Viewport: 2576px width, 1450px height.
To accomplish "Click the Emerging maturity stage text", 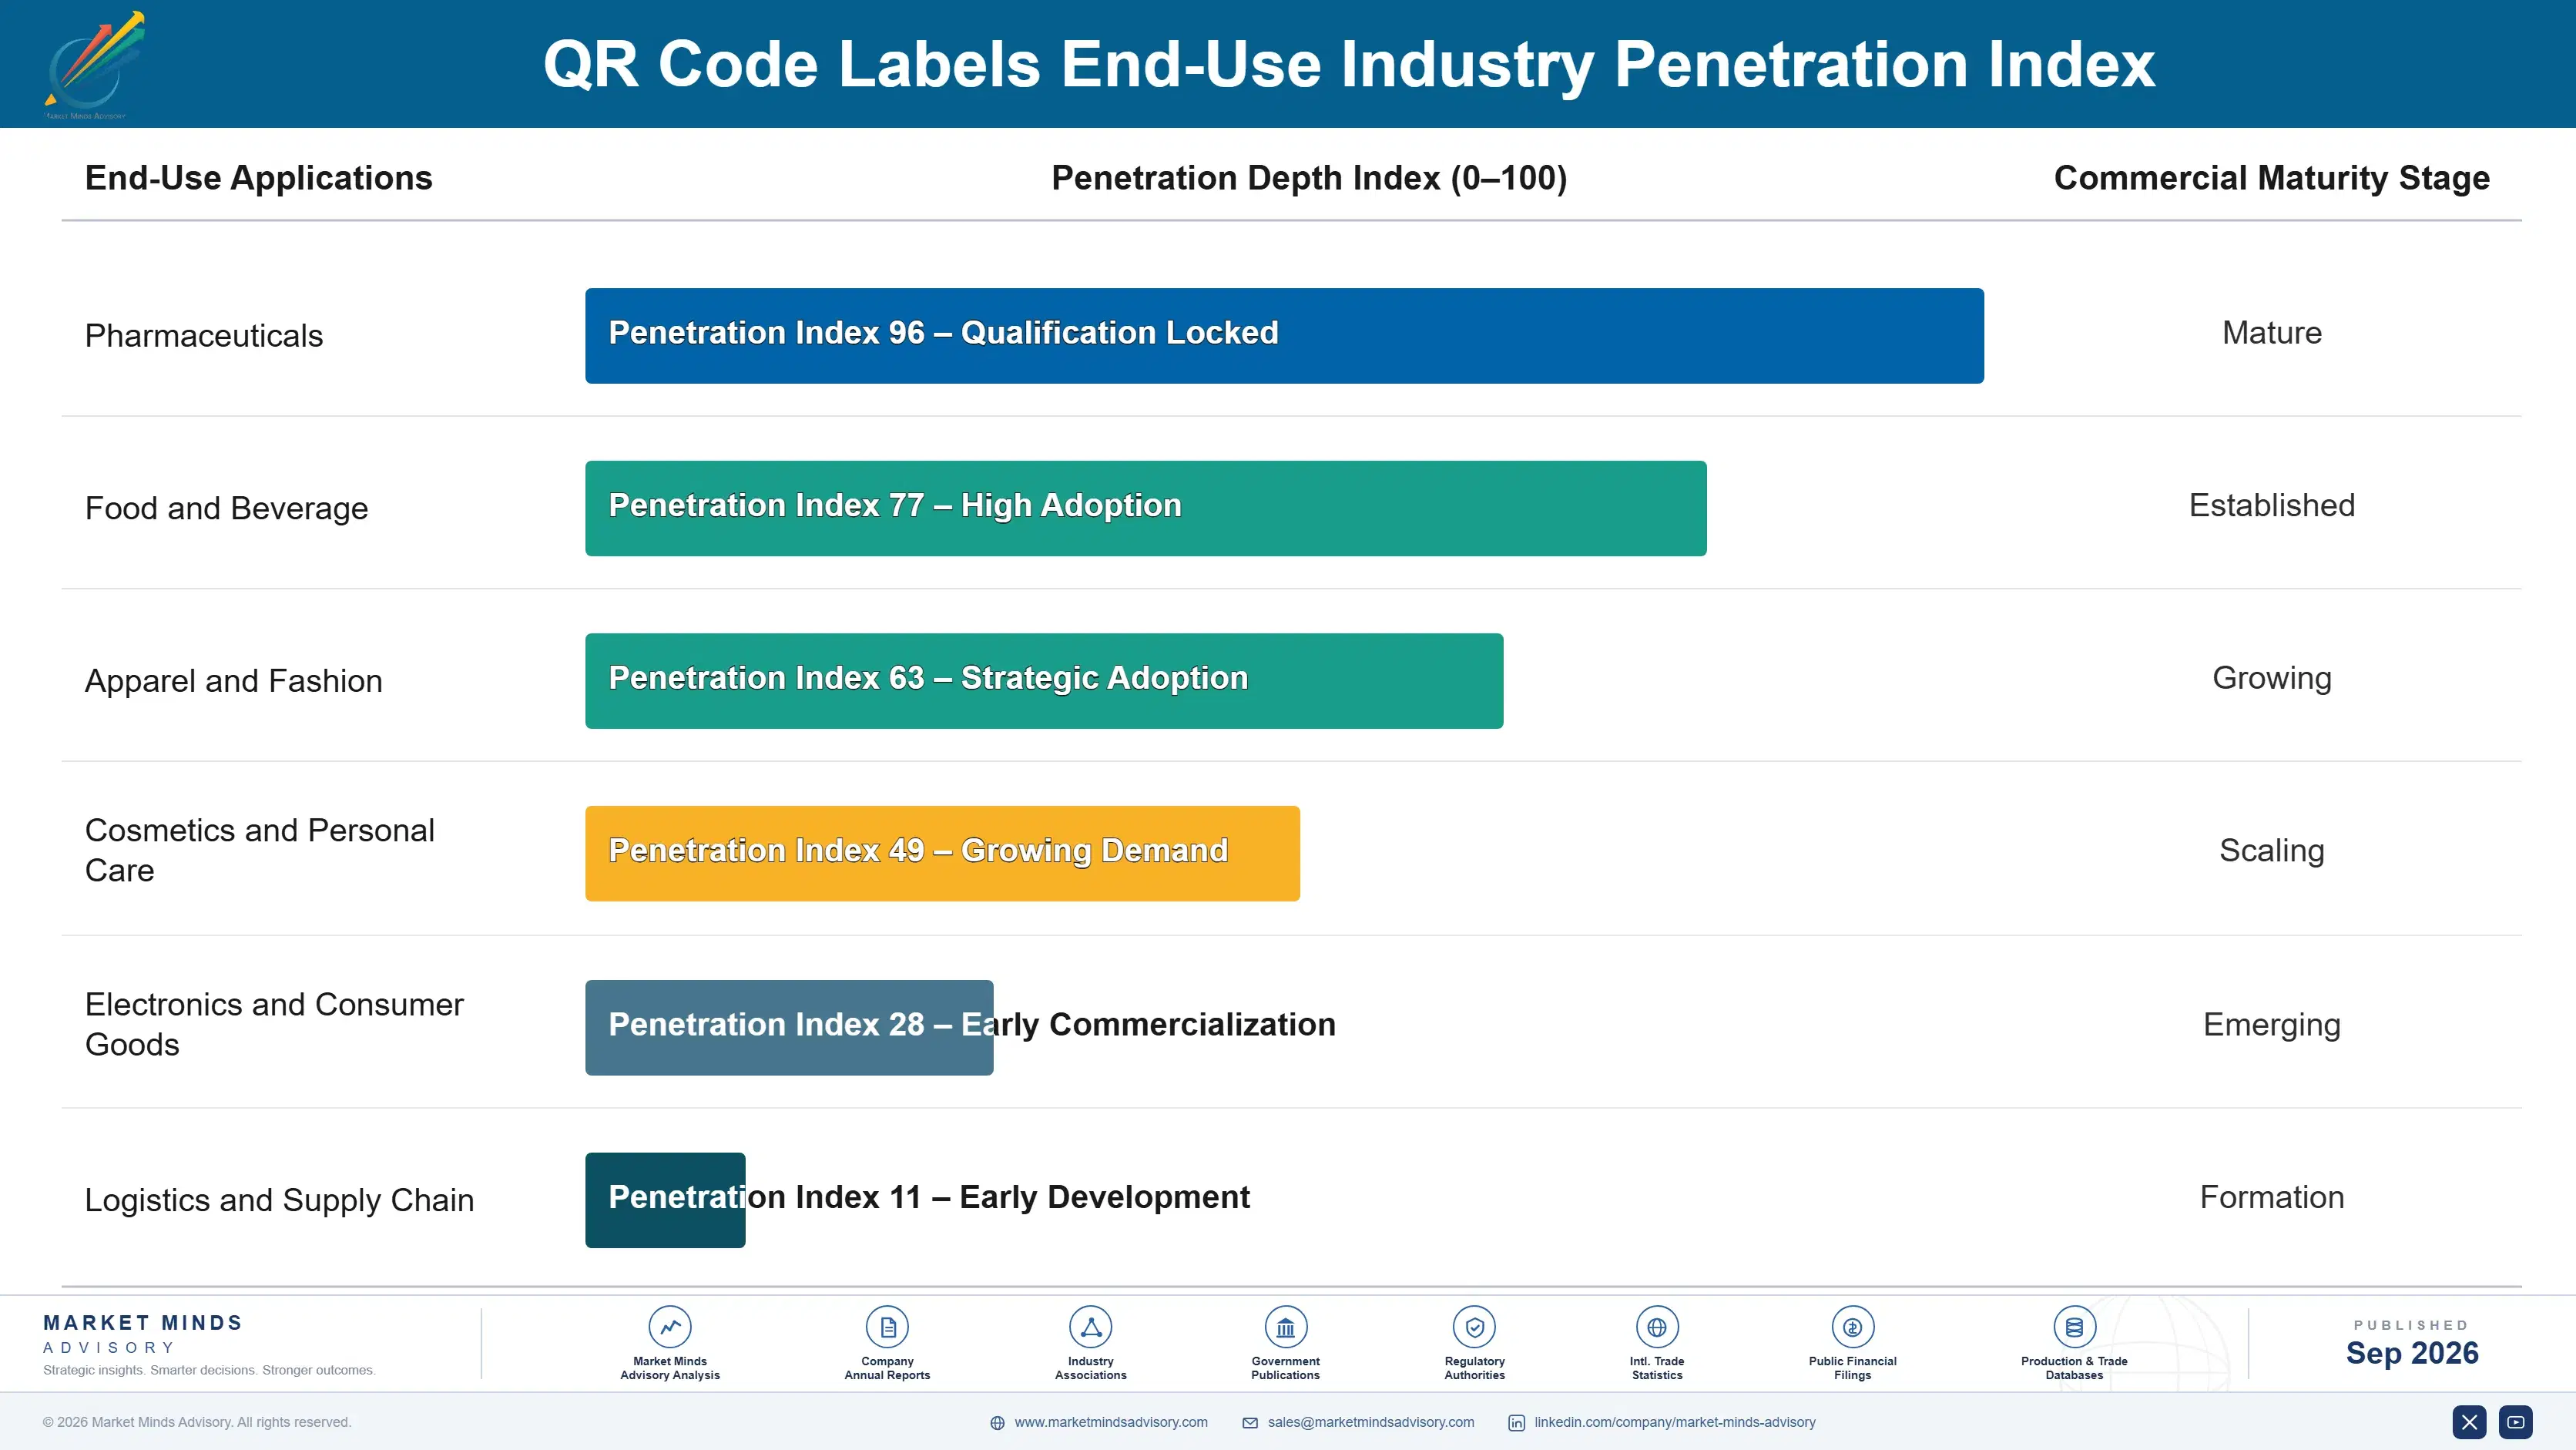I will point(2272,1025).
